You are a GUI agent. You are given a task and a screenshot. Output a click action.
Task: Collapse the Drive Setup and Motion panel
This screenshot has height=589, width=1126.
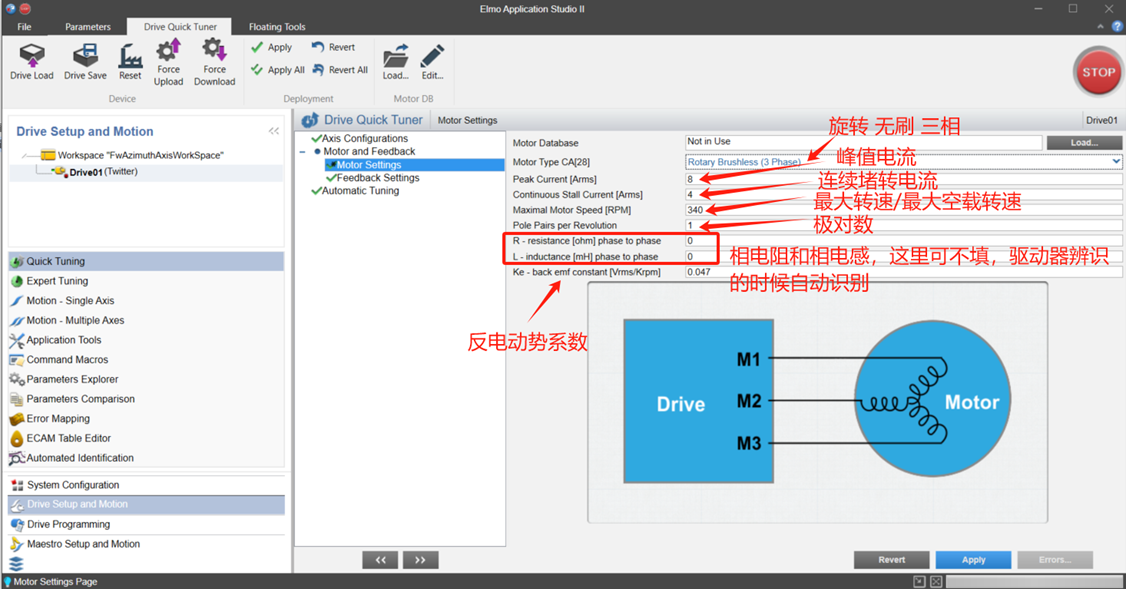[x=274, y=131]
